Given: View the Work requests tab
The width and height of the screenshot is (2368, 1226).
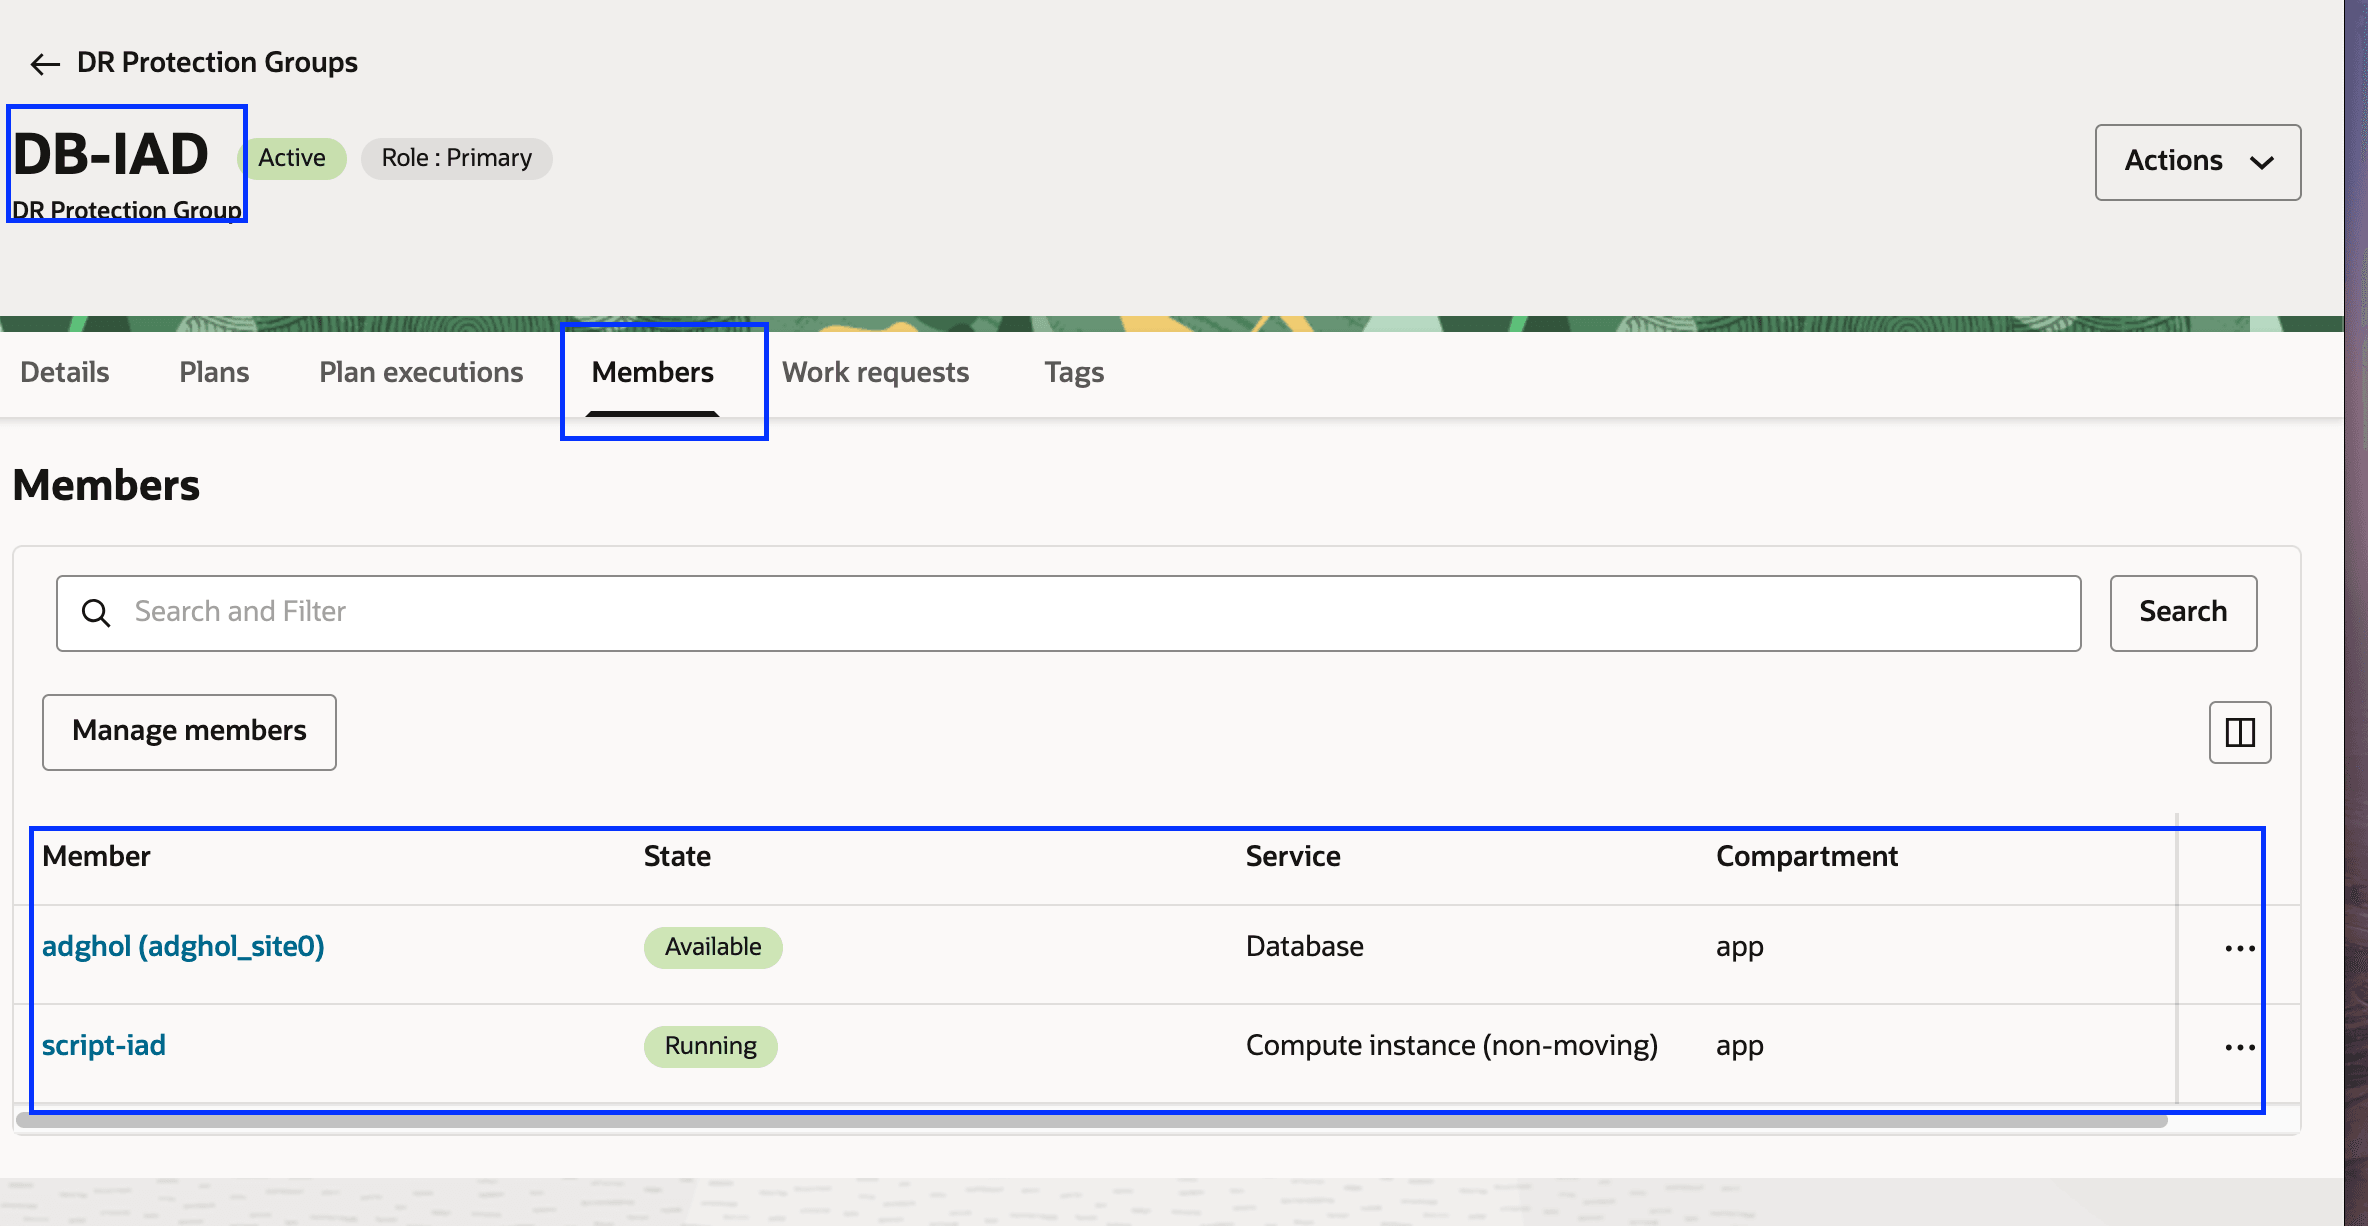Looking at the screenshot, I should [875, 372].
